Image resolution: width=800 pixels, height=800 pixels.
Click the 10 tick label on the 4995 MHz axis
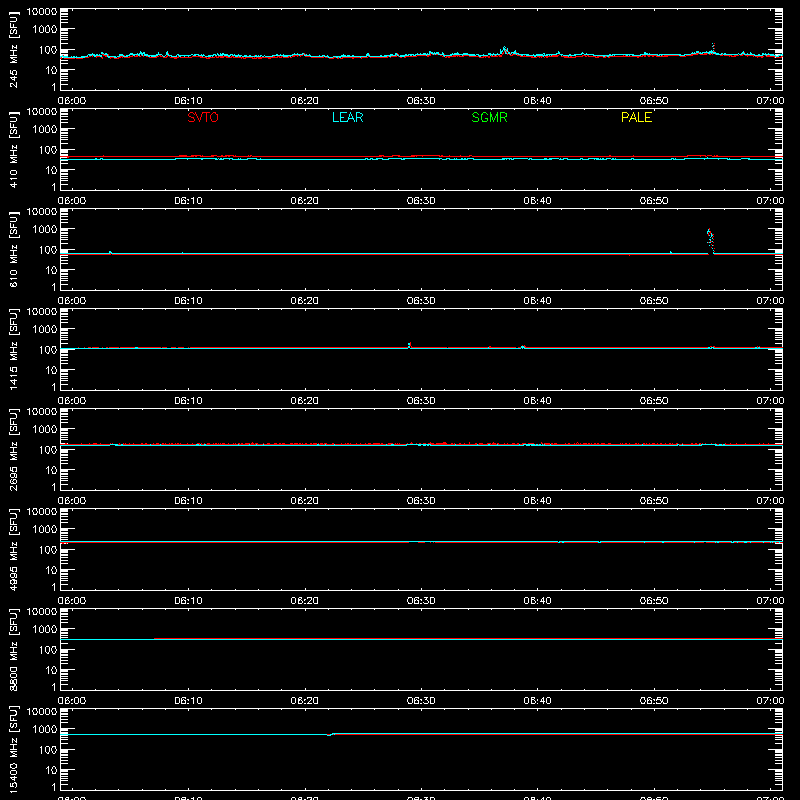(x=51, y=570)
